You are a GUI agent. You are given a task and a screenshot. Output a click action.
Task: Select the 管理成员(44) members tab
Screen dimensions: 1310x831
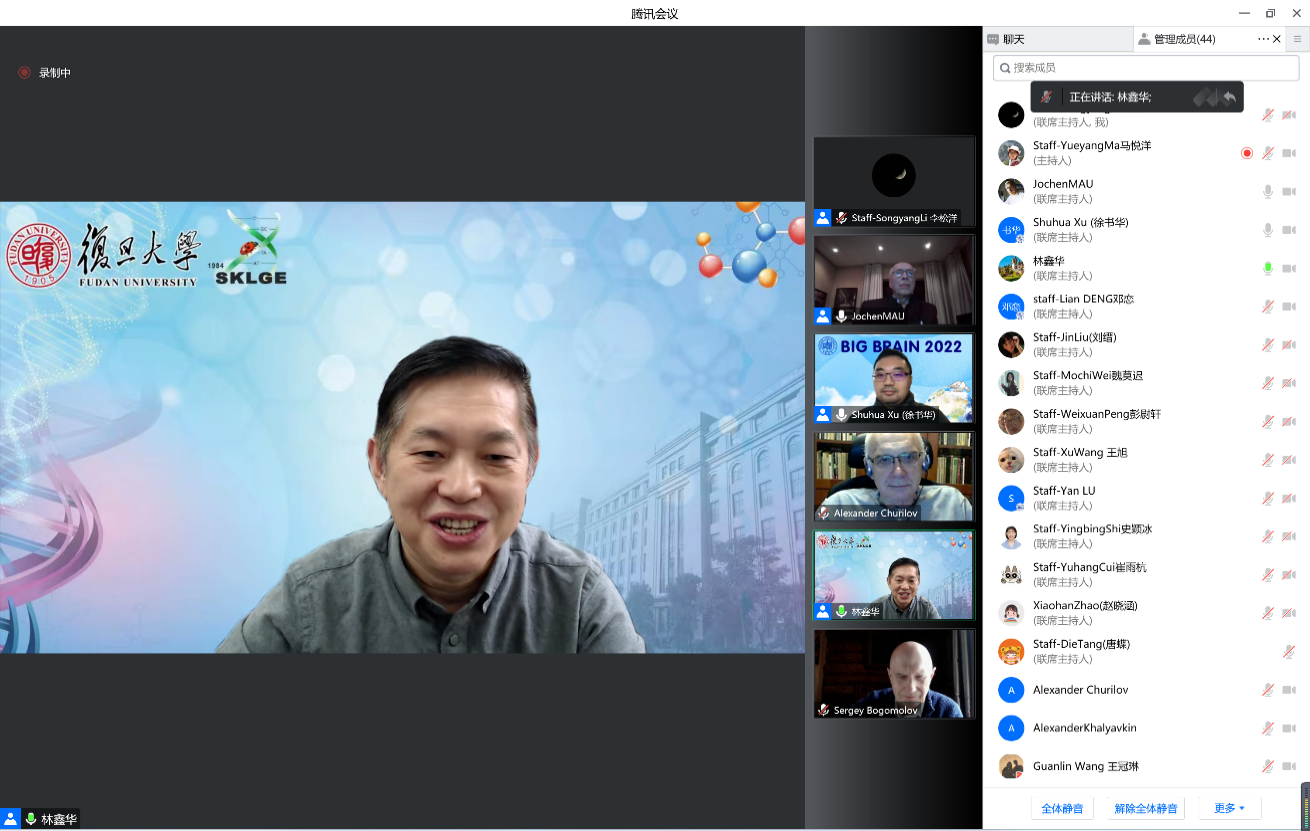(x=1183, y=39)
